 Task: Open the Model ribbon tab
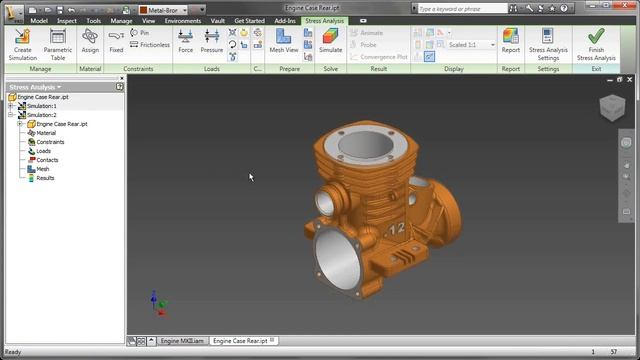point(39,21)
